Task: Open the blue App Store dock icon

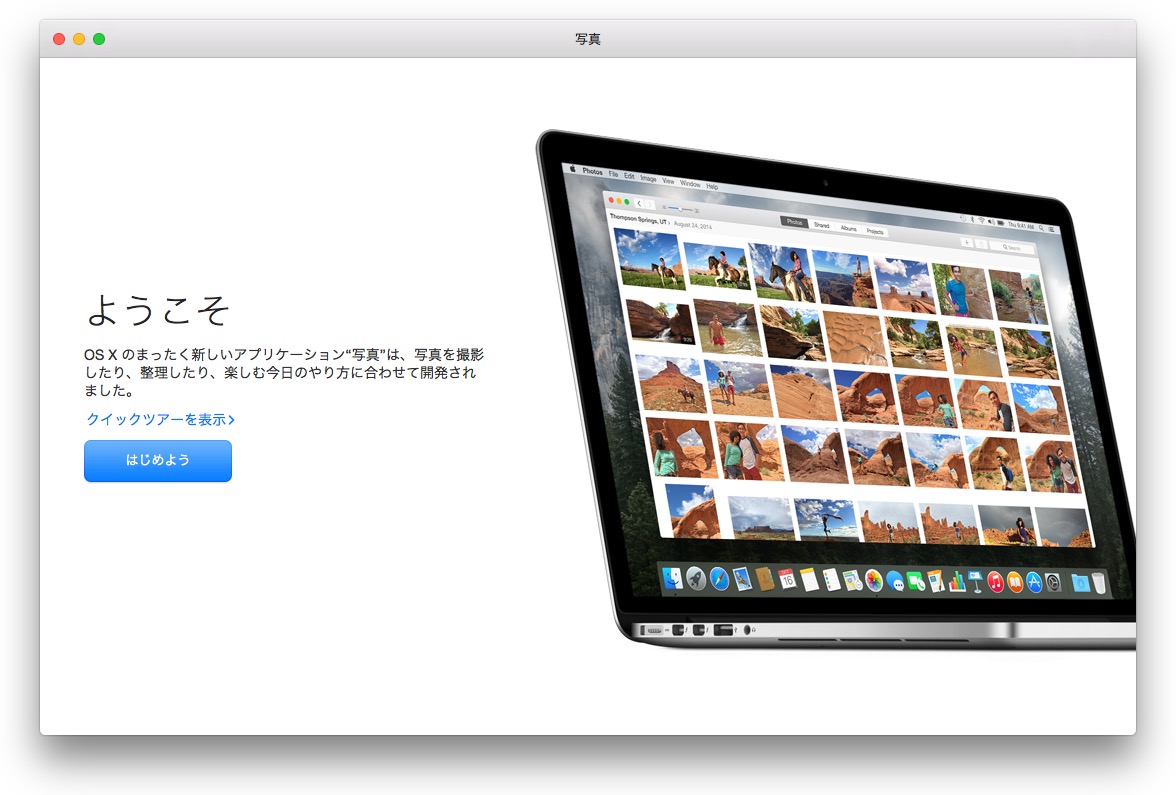Action: click(1035, 583)
